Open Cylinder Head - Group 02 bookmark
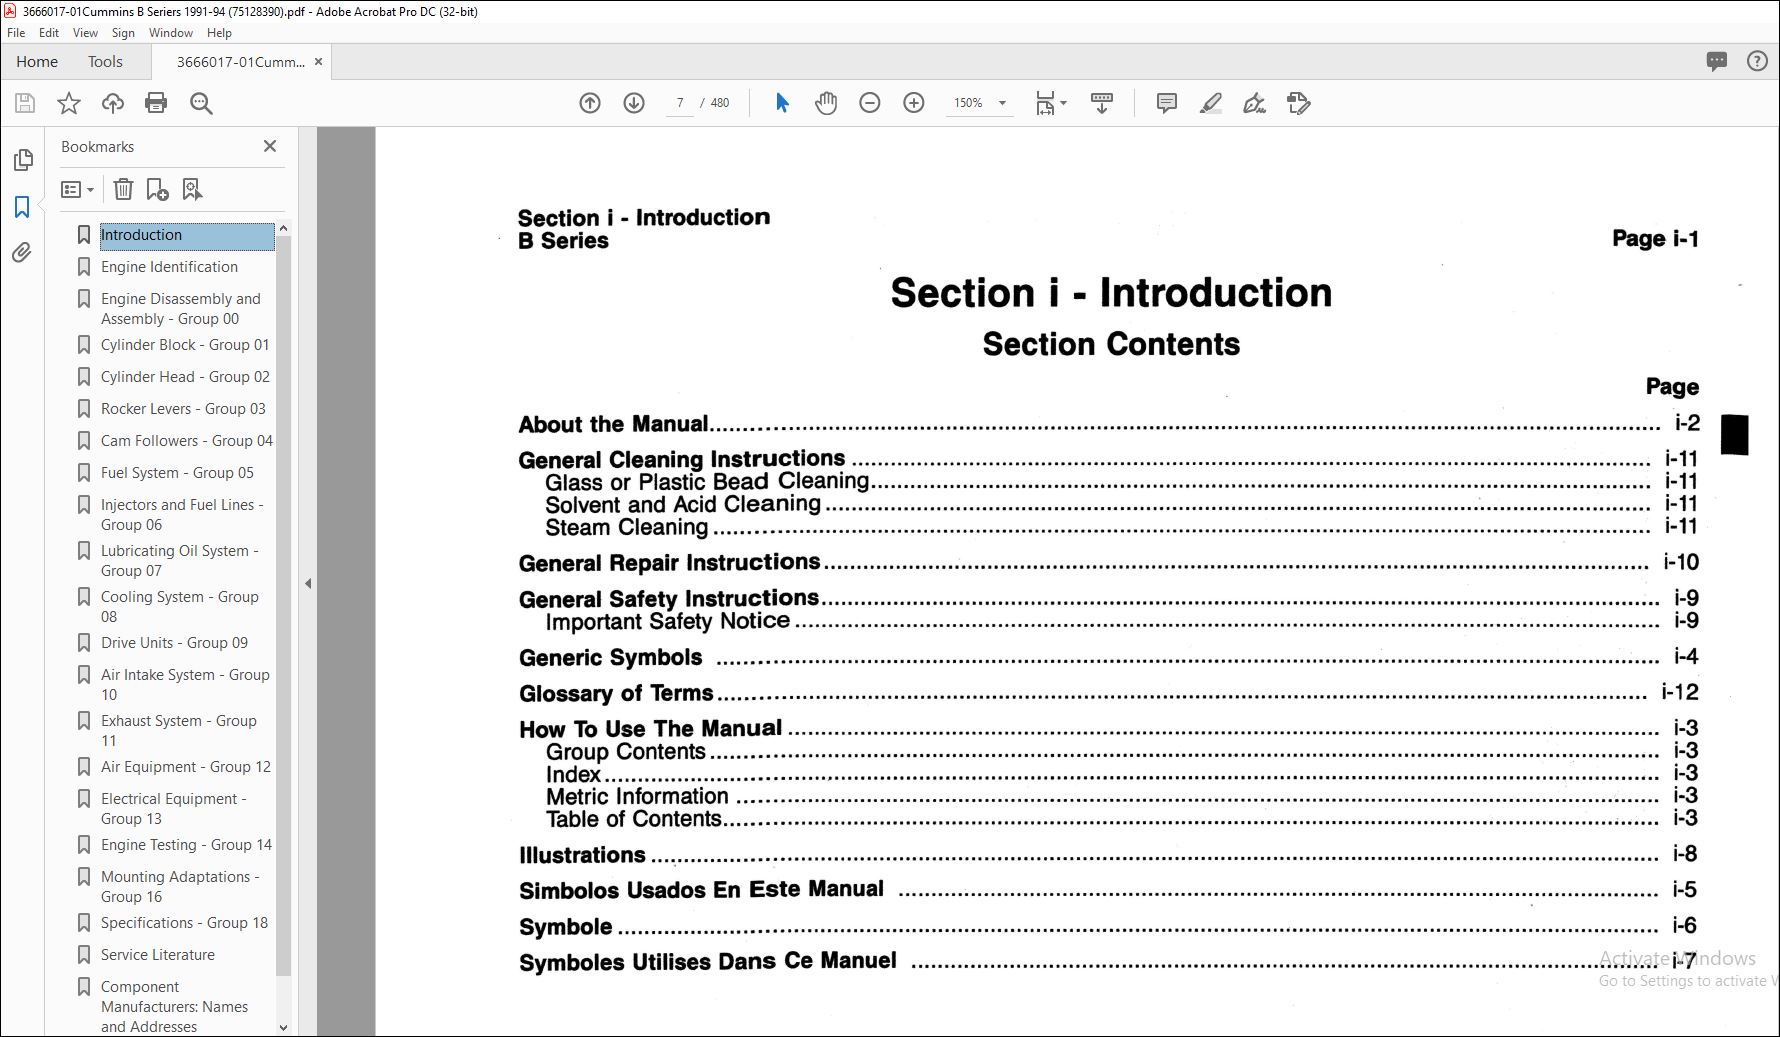1780x1037 pixels. tap(185, 377)
